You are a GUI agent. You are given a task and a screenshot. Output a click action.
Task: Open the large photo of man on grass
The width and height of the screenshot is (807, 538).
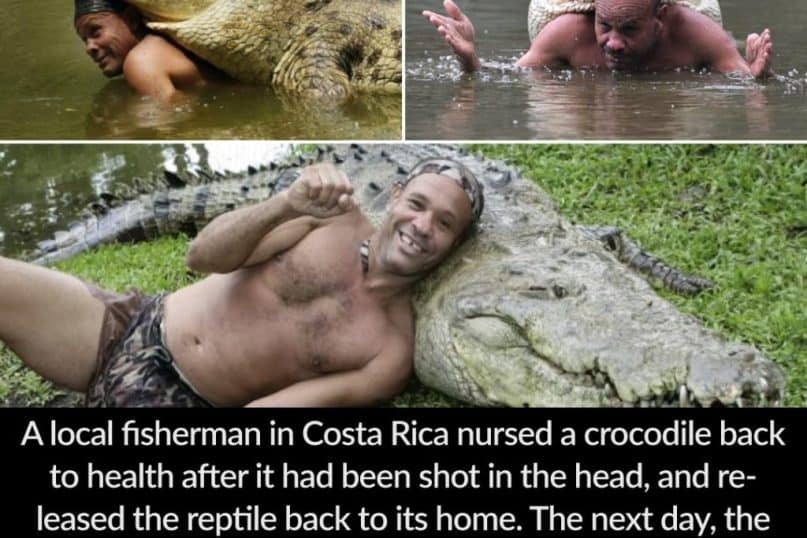tap(404, 275)
